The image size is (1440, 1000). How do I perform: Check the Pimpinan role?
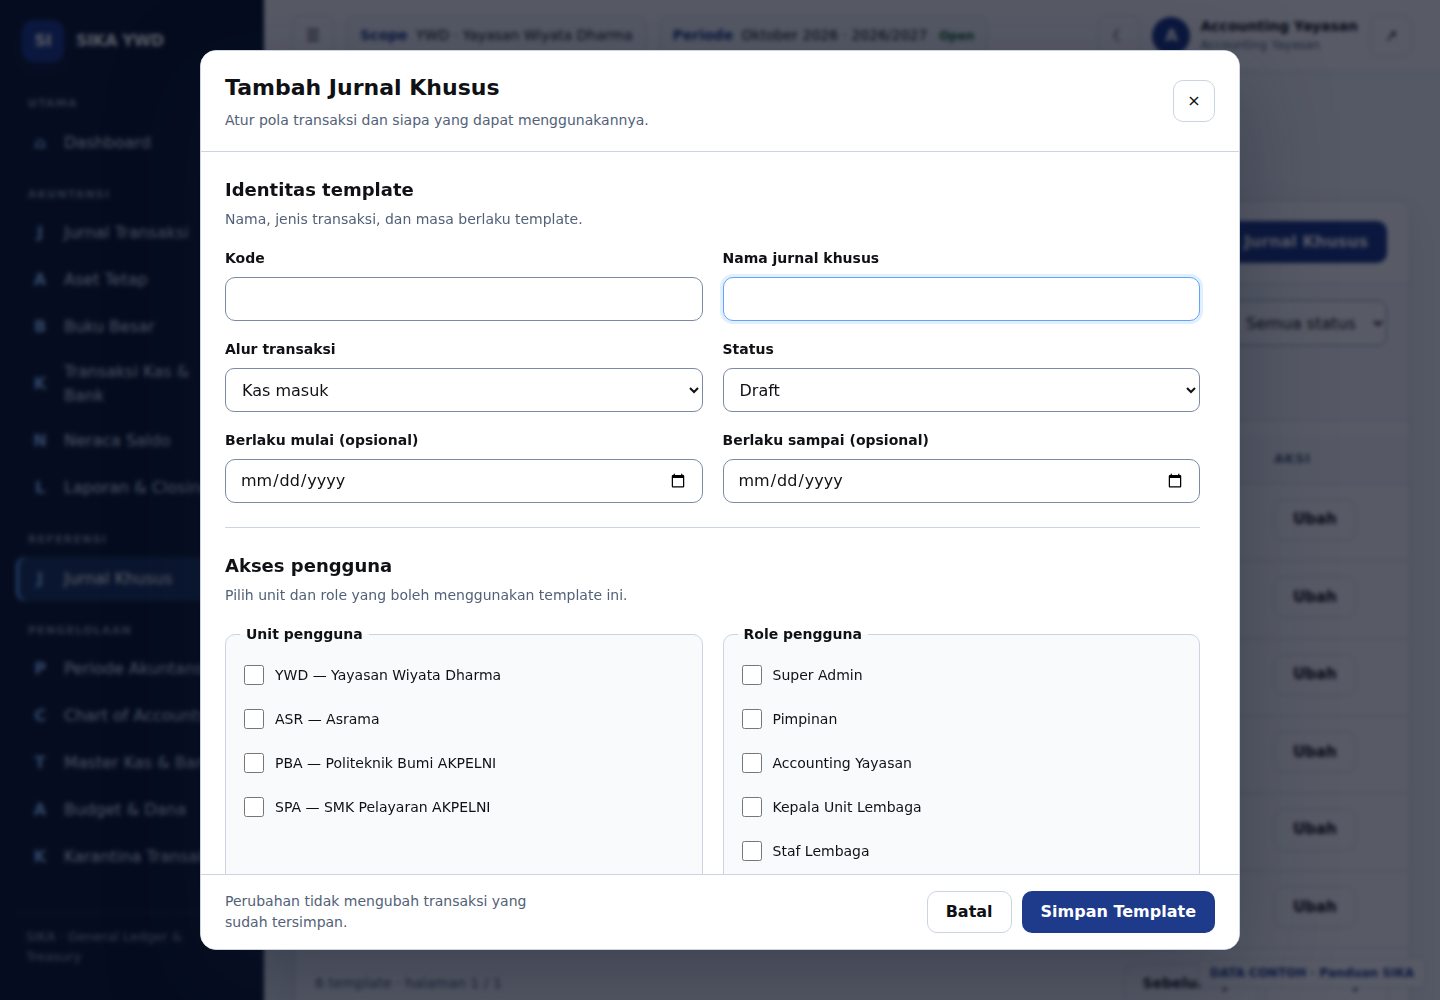click(752, 719)
